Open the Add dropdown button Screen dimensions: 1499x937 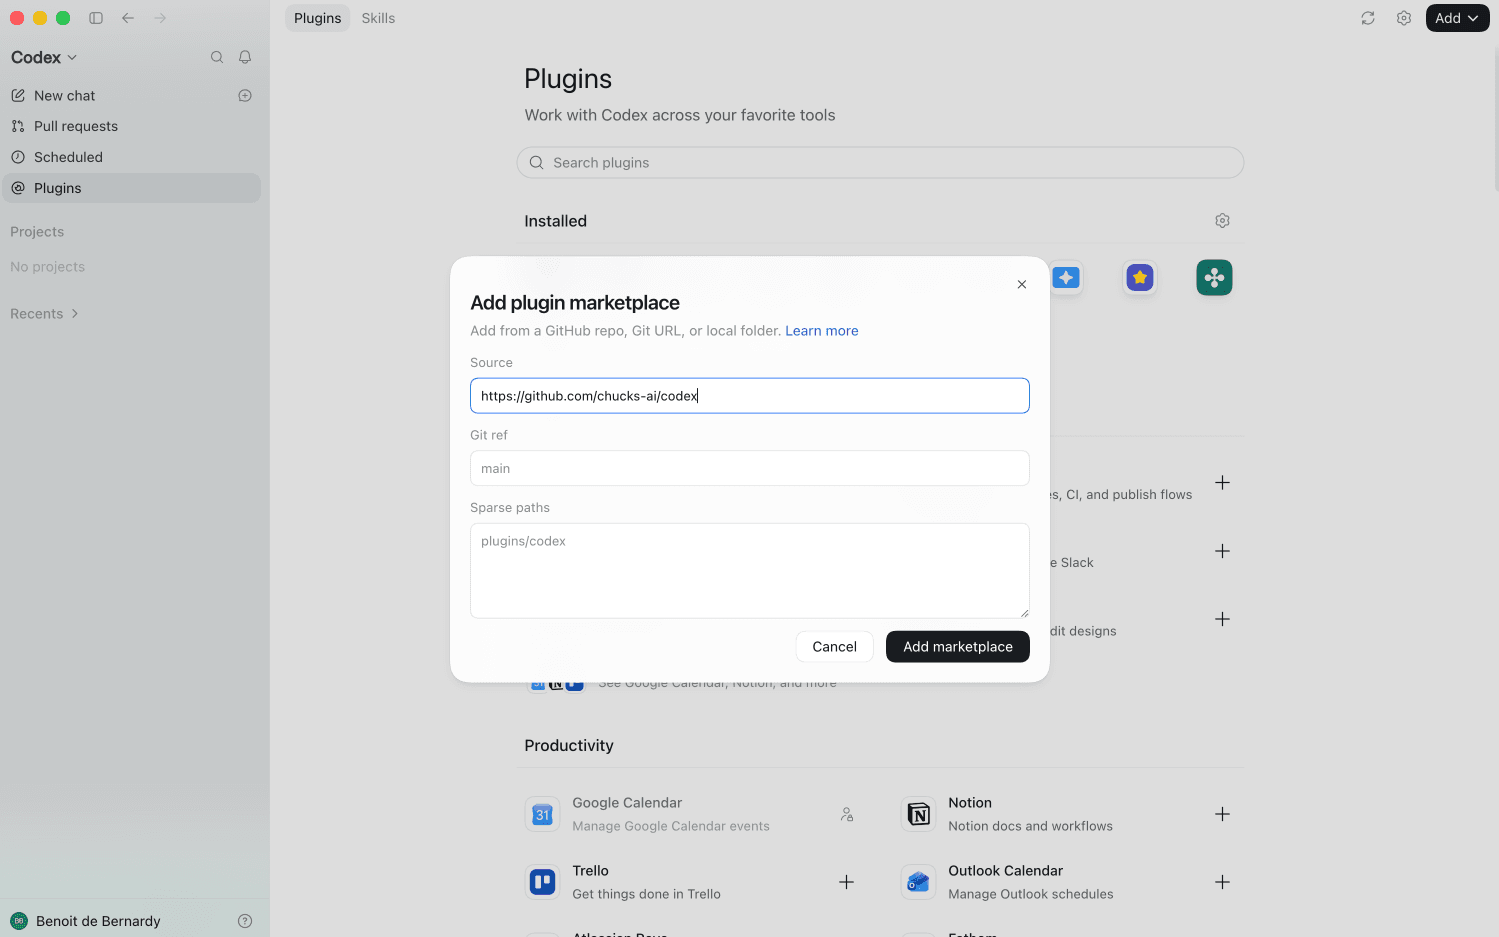coord(1457,18)
